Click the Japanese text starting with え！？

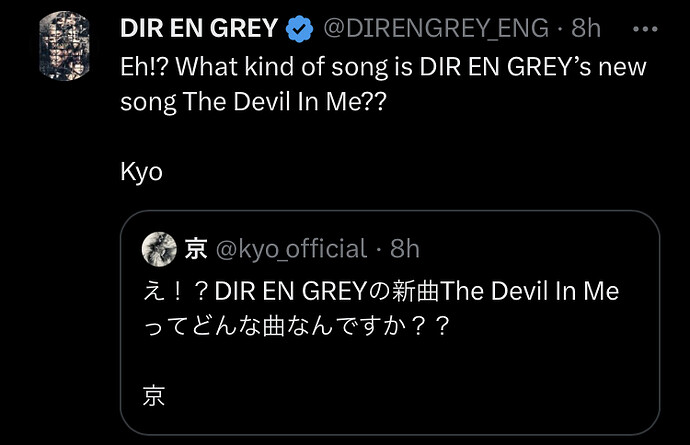[381, 291]
